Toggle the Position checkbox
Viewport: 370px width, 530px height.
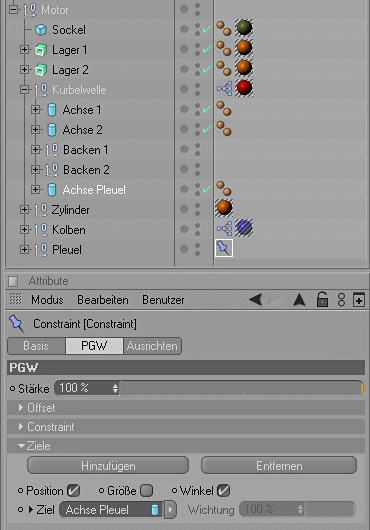coord(73,490)
